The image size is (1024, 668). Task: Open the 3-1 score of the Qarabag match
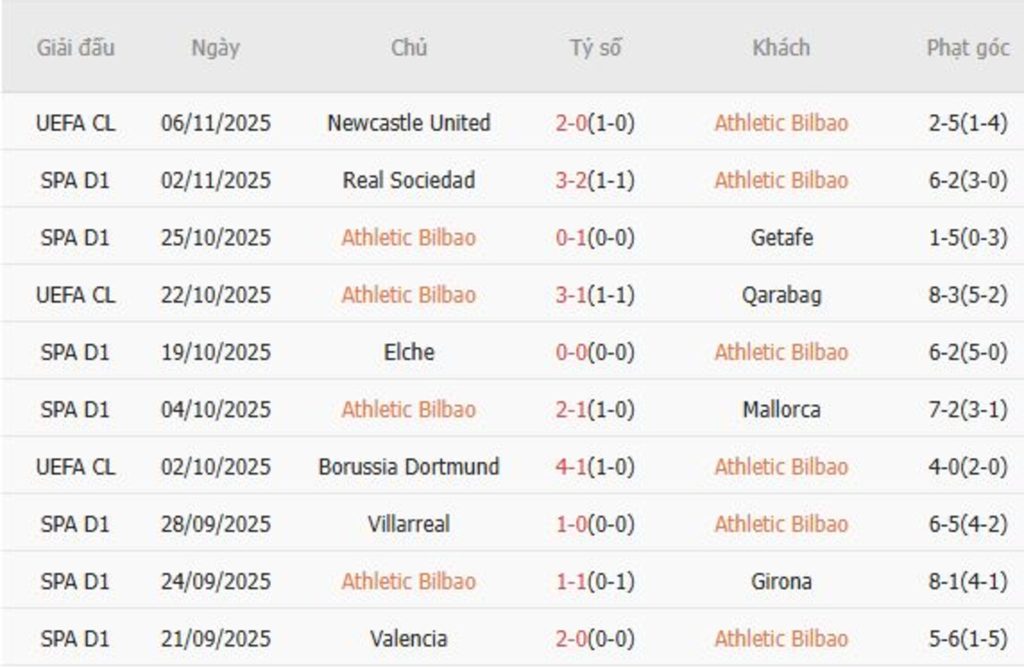pyautogui.click(x=571, y=295)
